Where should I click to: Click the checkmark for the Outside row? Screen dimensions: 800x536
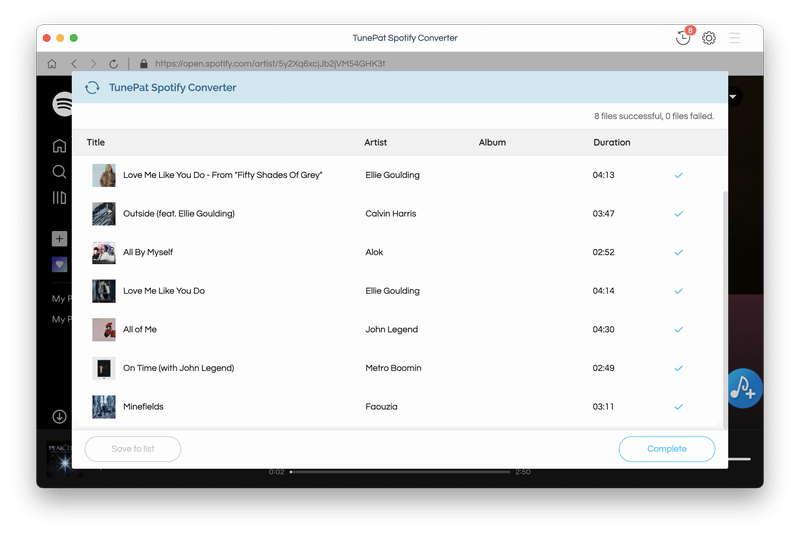click(x=679, y=214)
